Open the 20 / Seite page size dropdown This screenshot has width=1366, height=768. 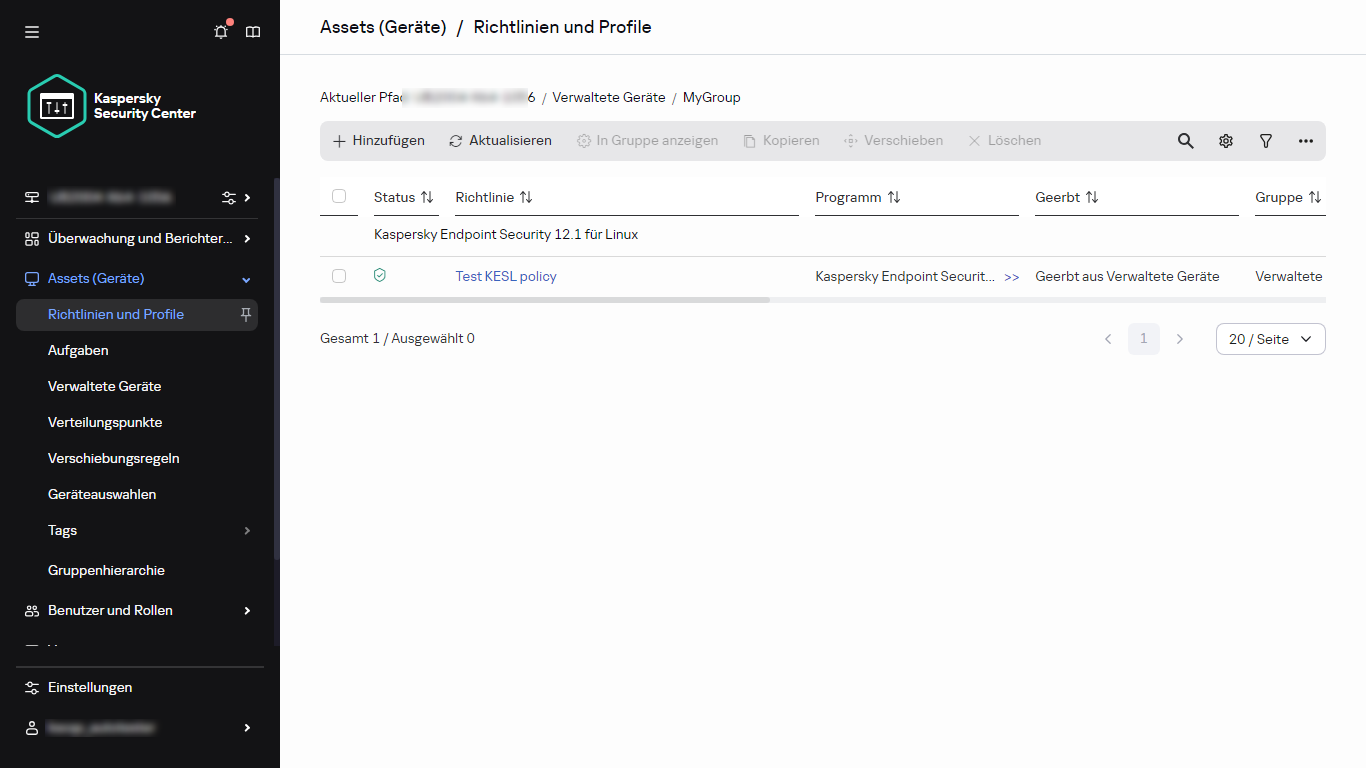1270,339
